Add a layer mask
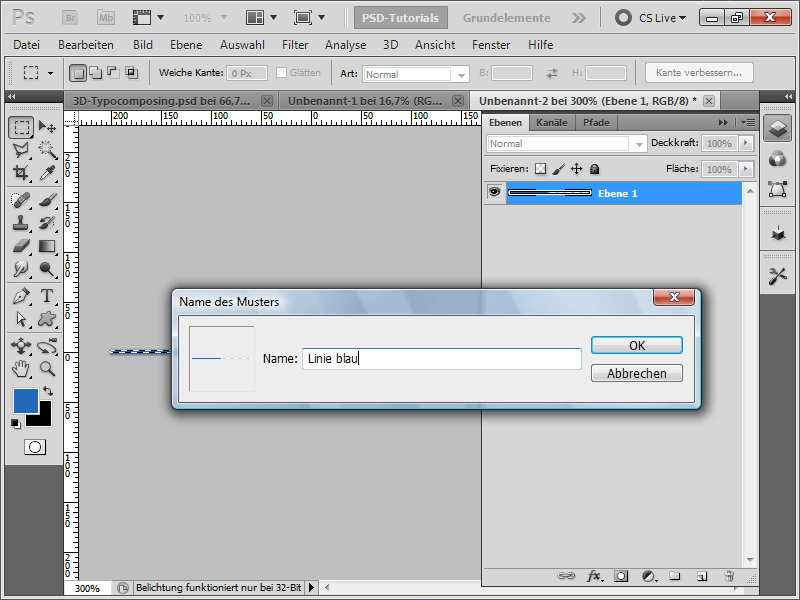Viewport: 800px width, 600px height. coord(621,577)
